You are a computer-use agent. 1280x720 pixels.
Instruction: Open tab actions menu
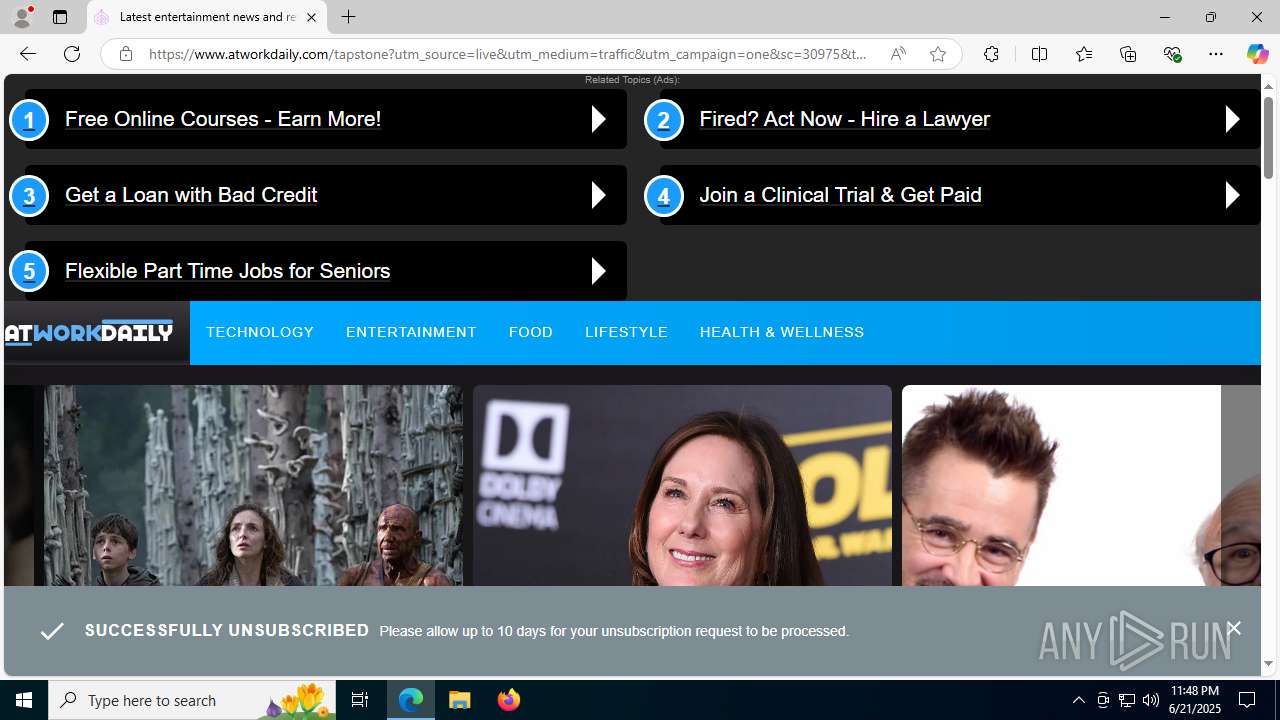pyautogui.click(x=60, y=17)
